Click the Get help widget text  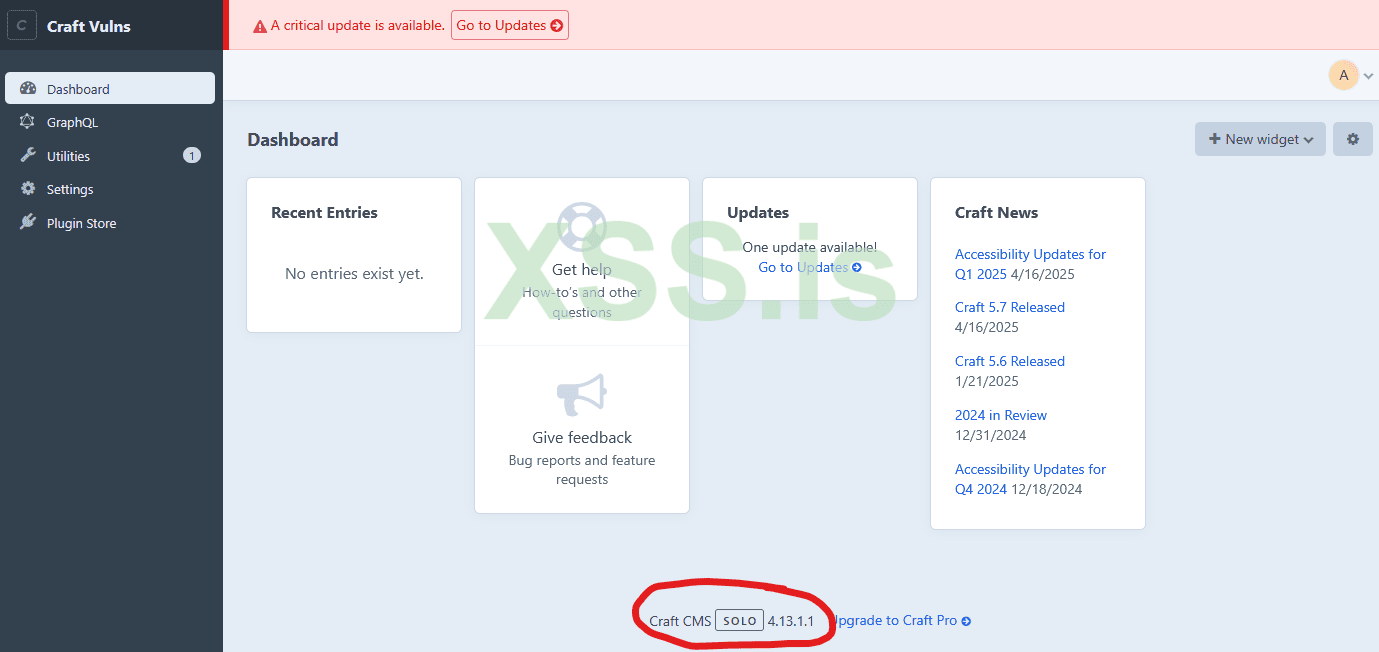[x=582, y=270]
